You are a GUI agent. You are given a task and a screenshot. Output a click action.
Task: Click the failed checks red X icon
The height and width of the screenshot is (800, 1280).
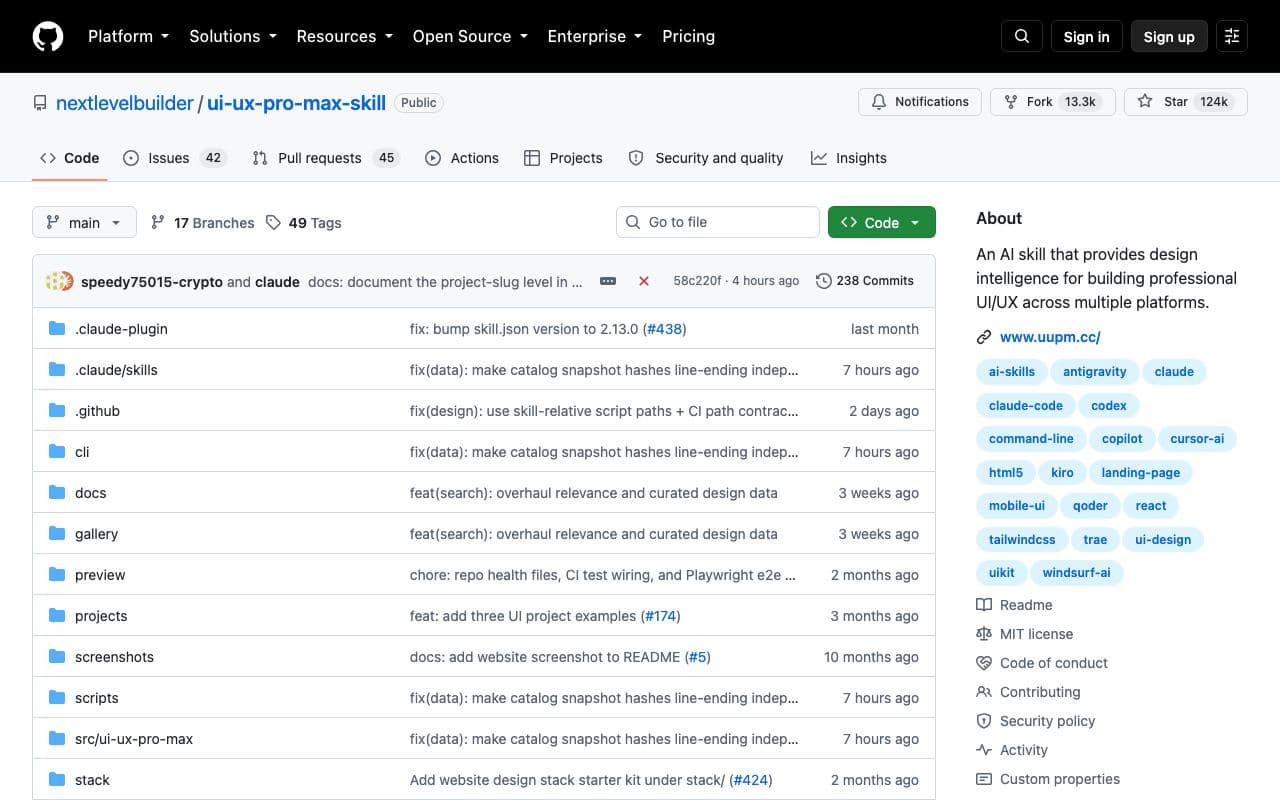click(x=644, y=281)
